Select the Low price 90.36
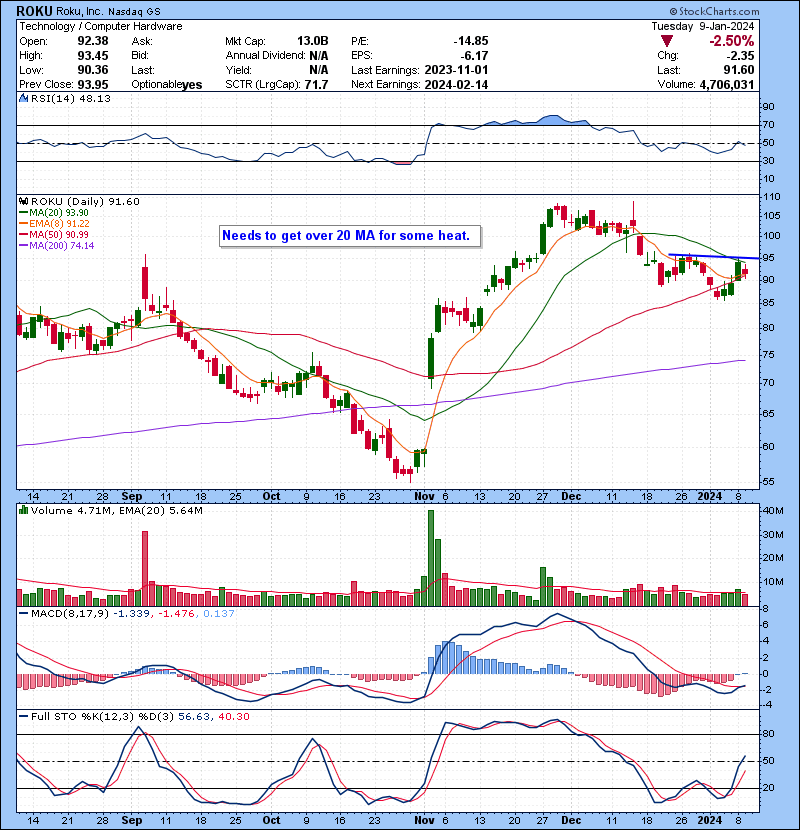Image resolution: width=800 pixels, height=830 pixels. tap(93, 70)
